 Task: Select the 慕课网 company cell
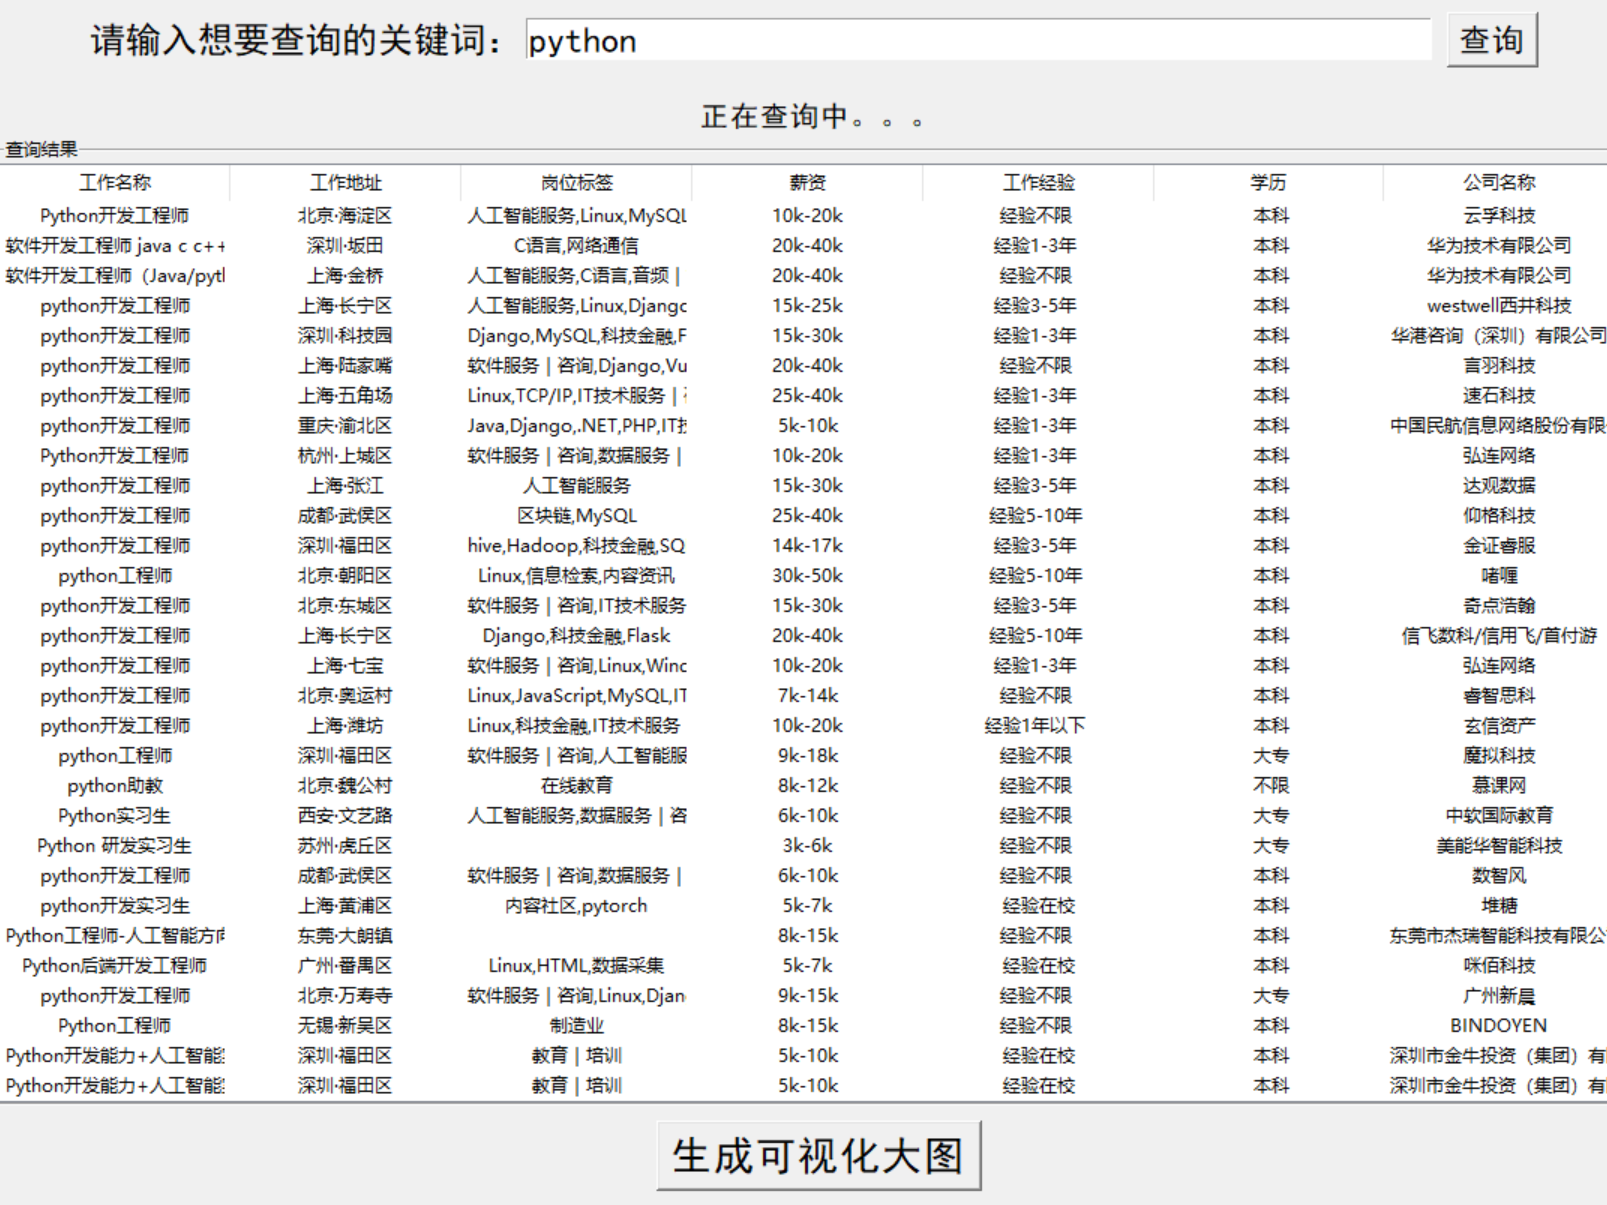[1498, 785]
